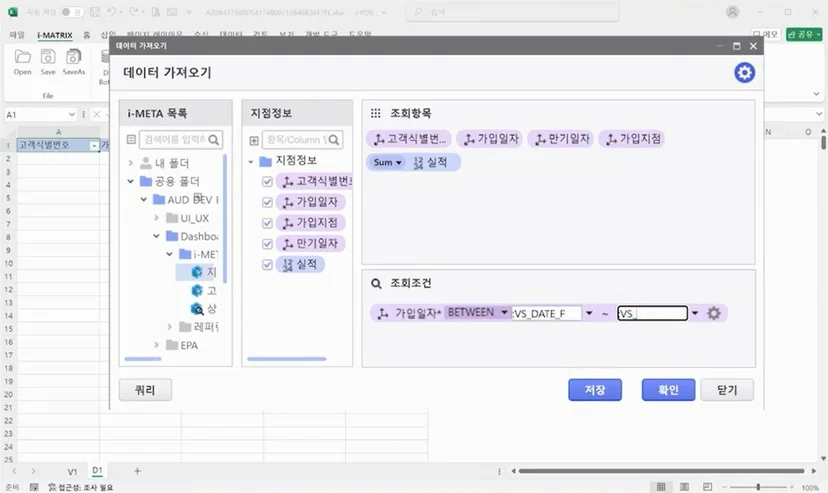This screenshot has height=493, width=828.
Task: Switch to Page Break Preview in the status bar
Action: coord(708,487)
